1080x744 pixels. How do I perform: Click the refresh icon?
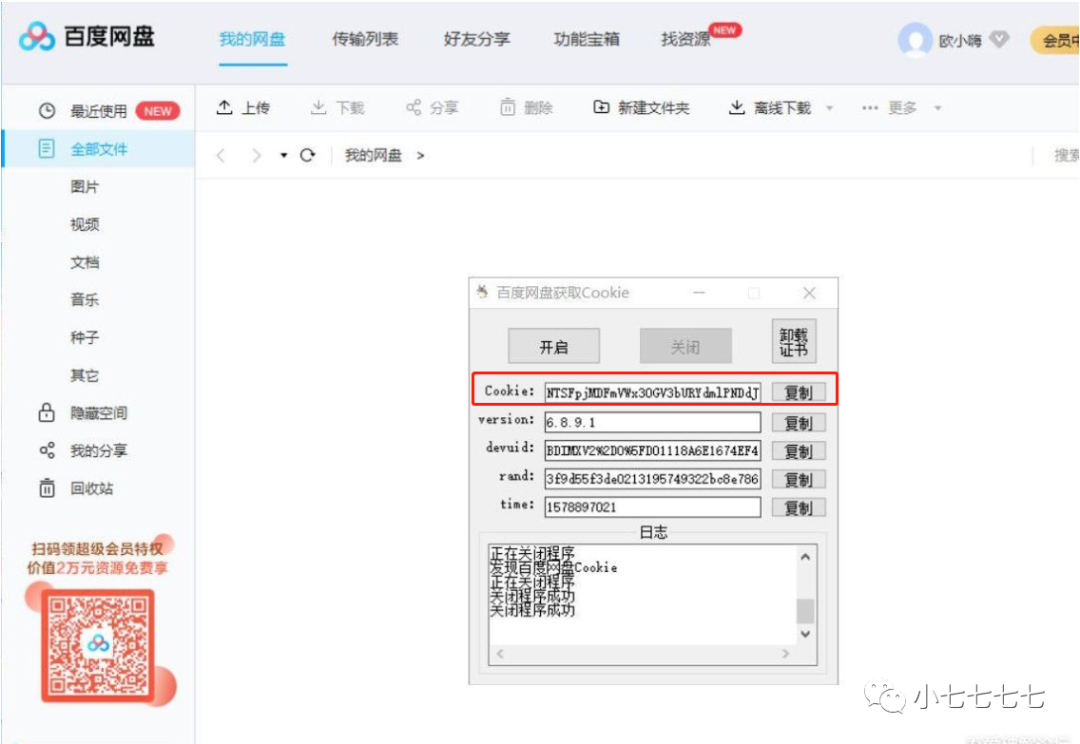coord(308,156)
